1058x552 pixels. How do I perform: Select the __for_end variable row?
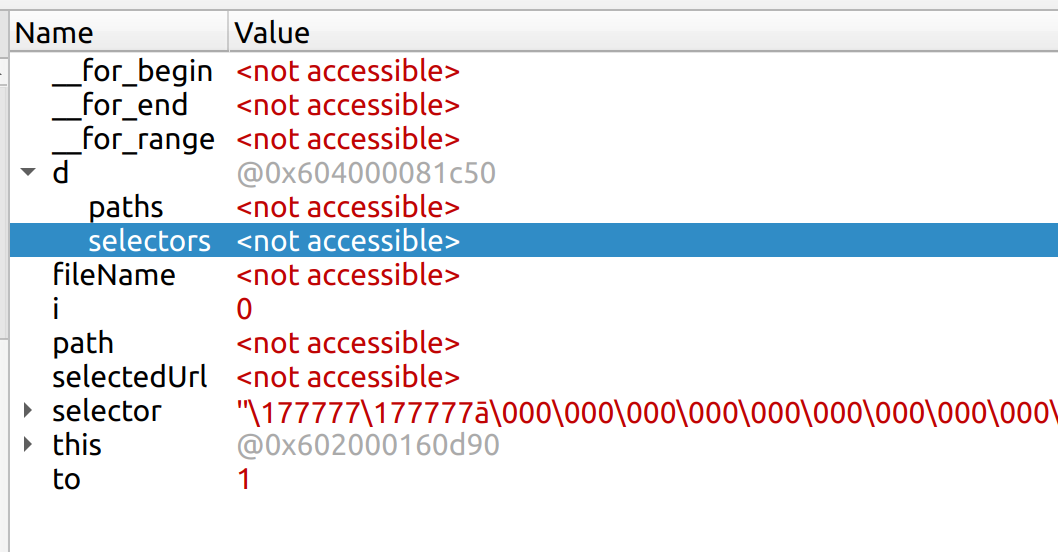(x=120, y=105)
